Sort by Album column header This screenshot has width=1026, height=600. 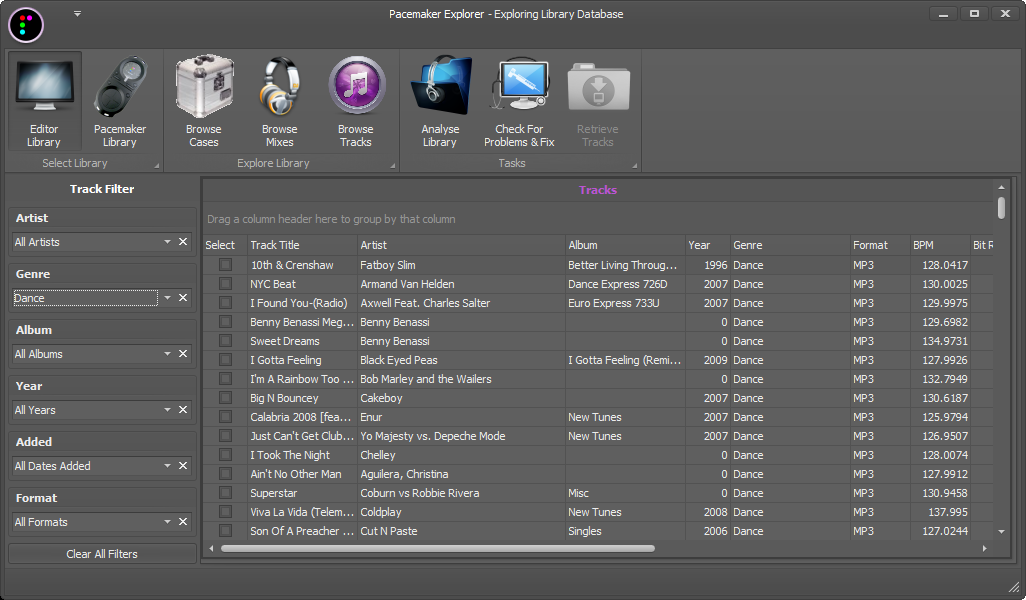click(x=626, y=245)
